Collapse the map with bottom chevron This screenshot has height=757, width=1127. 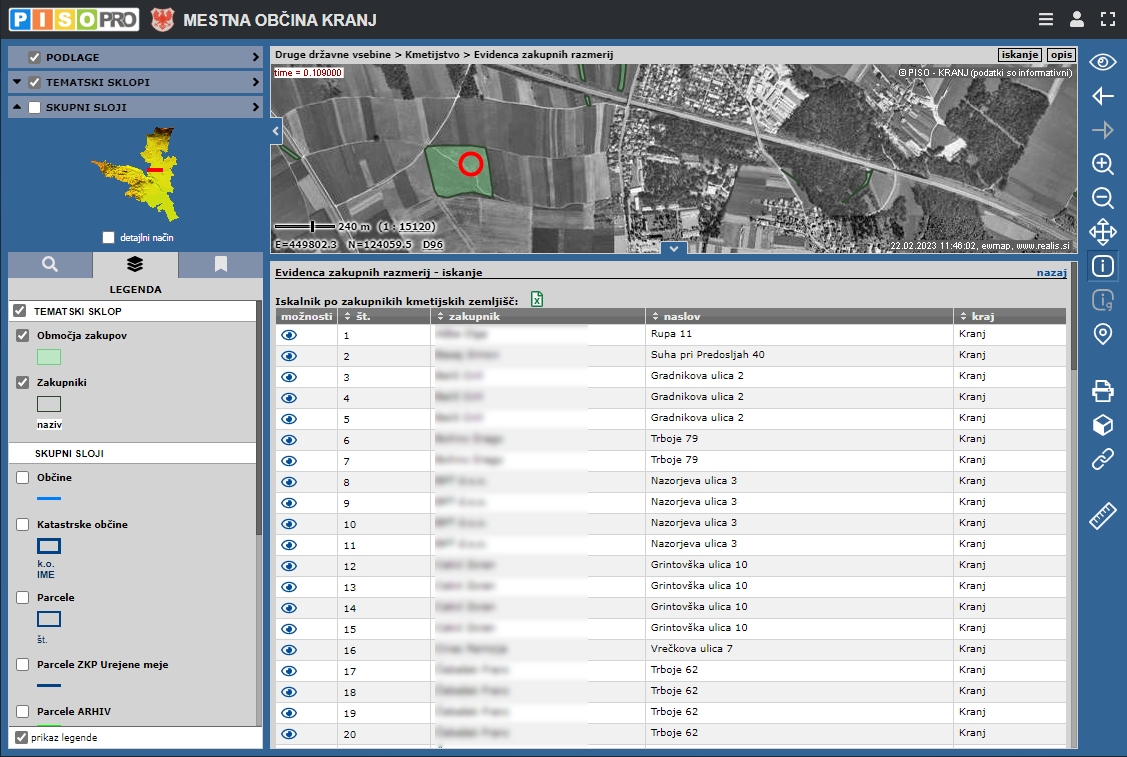pyautogui.click(x=674, y=248)
